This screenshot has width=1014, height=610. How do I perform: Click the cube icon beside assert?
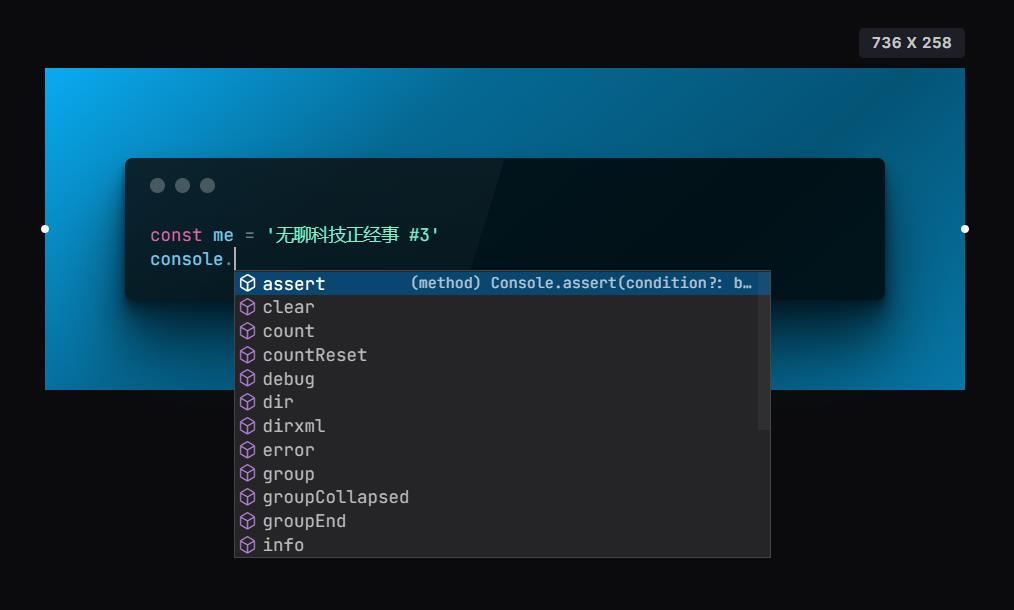click(x=248, y=283)
